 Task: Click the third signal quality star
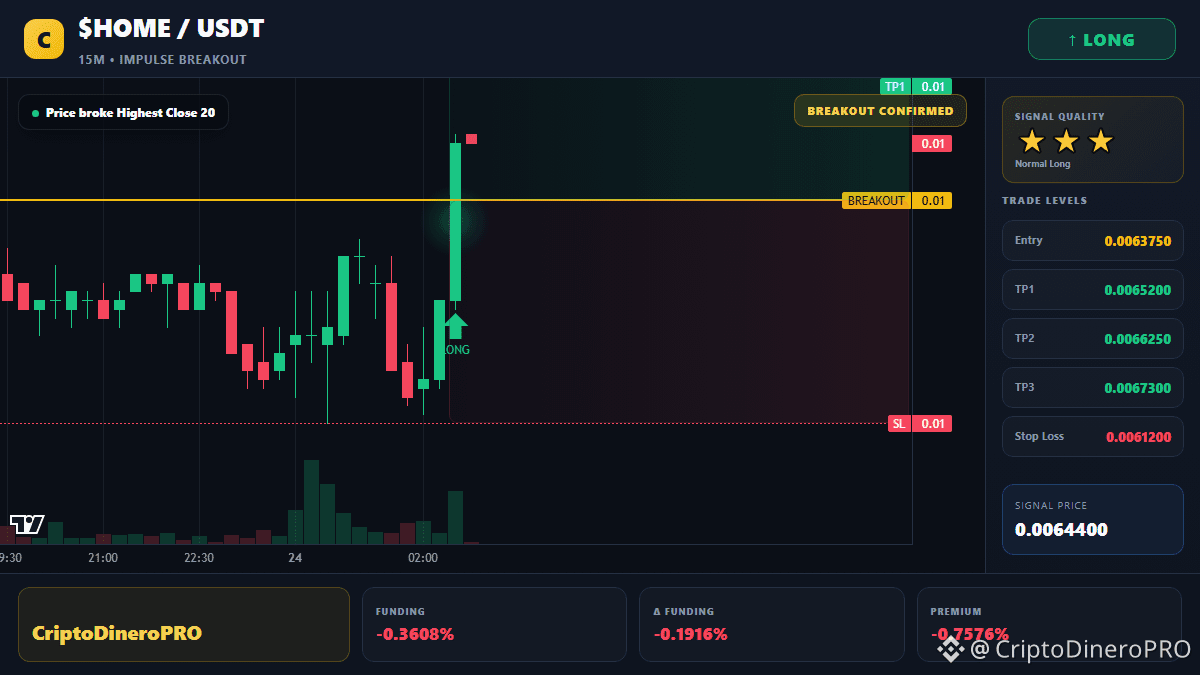point(1100,141)
